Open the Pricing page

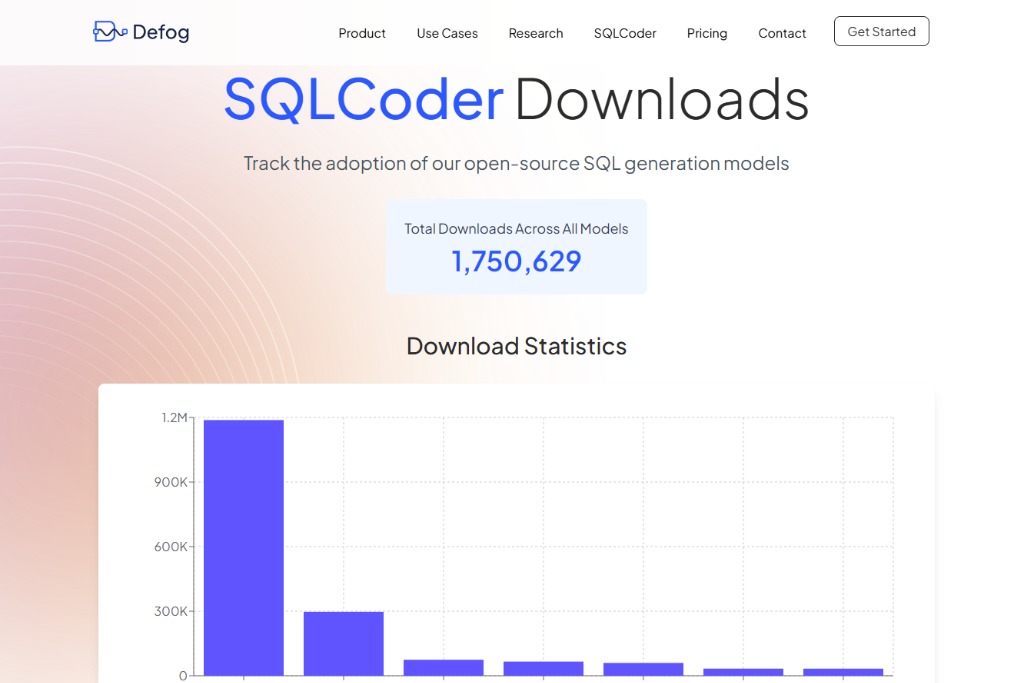tap(707, 33)
